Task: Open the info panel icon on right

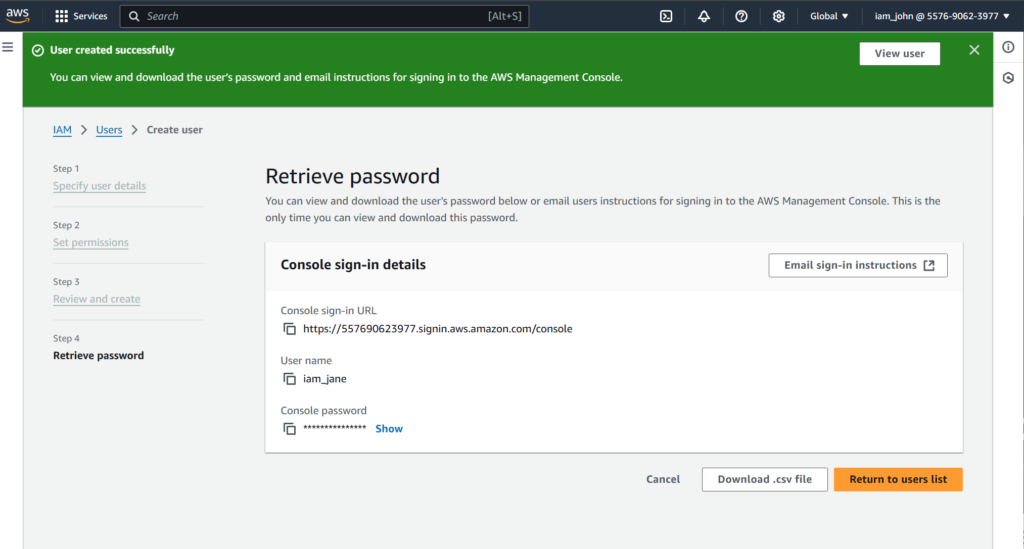Action: 1008,48
